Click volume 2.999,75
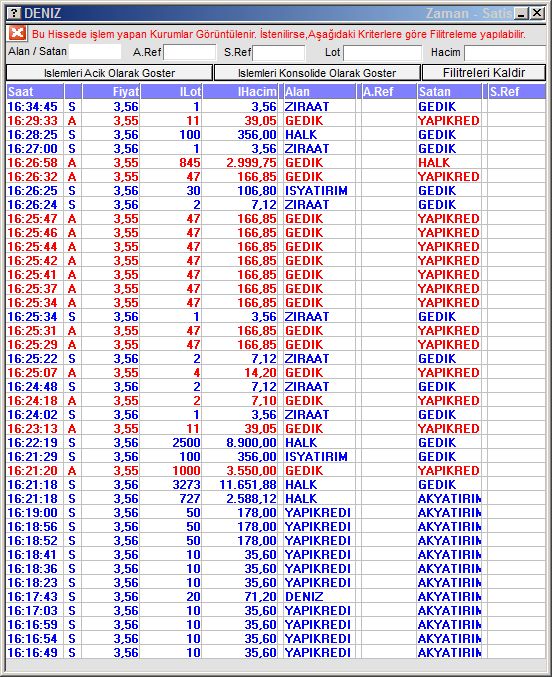 point(251,163)
